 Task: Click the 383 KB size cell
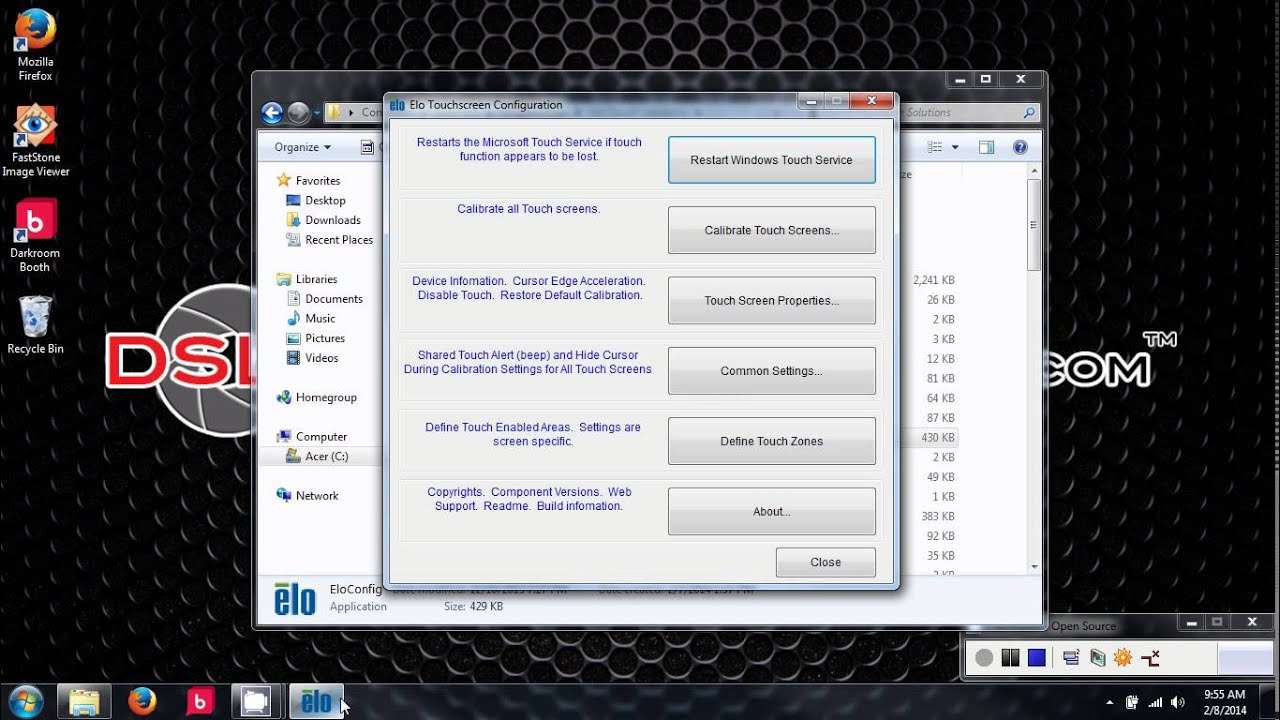point(937,516)
